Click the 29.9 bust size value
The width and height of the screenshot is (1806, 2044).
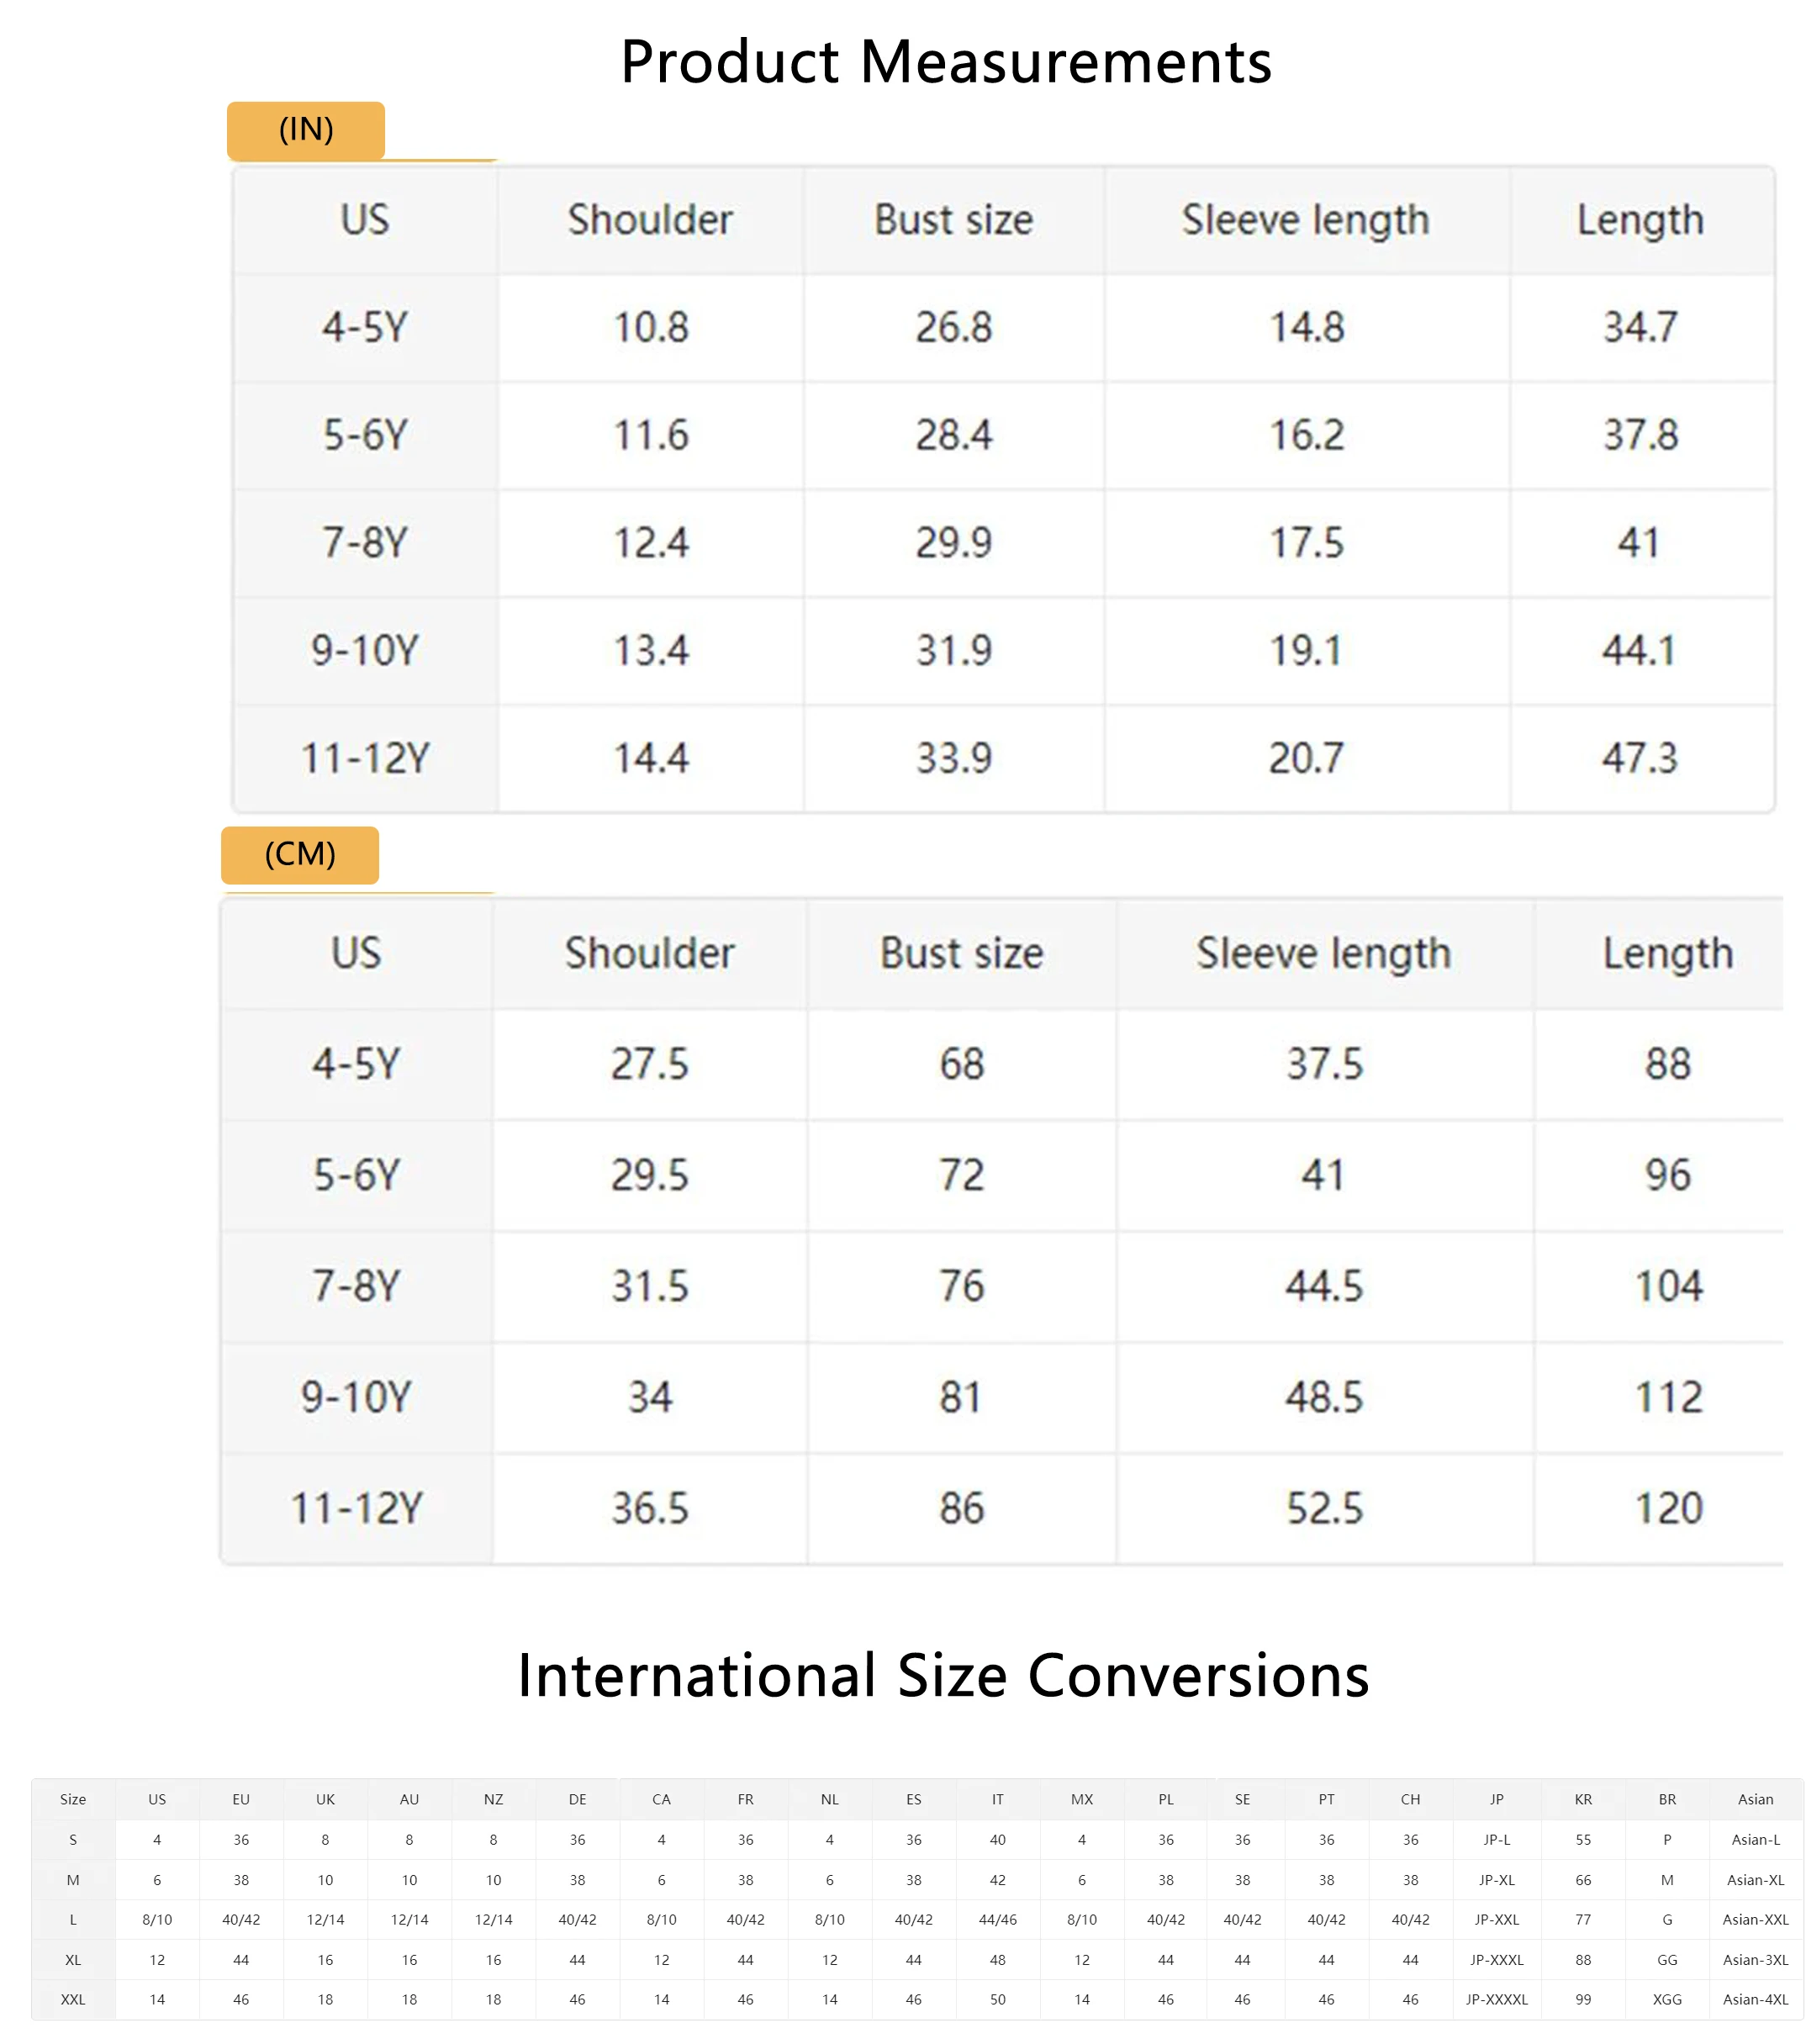tap(953, 543)
